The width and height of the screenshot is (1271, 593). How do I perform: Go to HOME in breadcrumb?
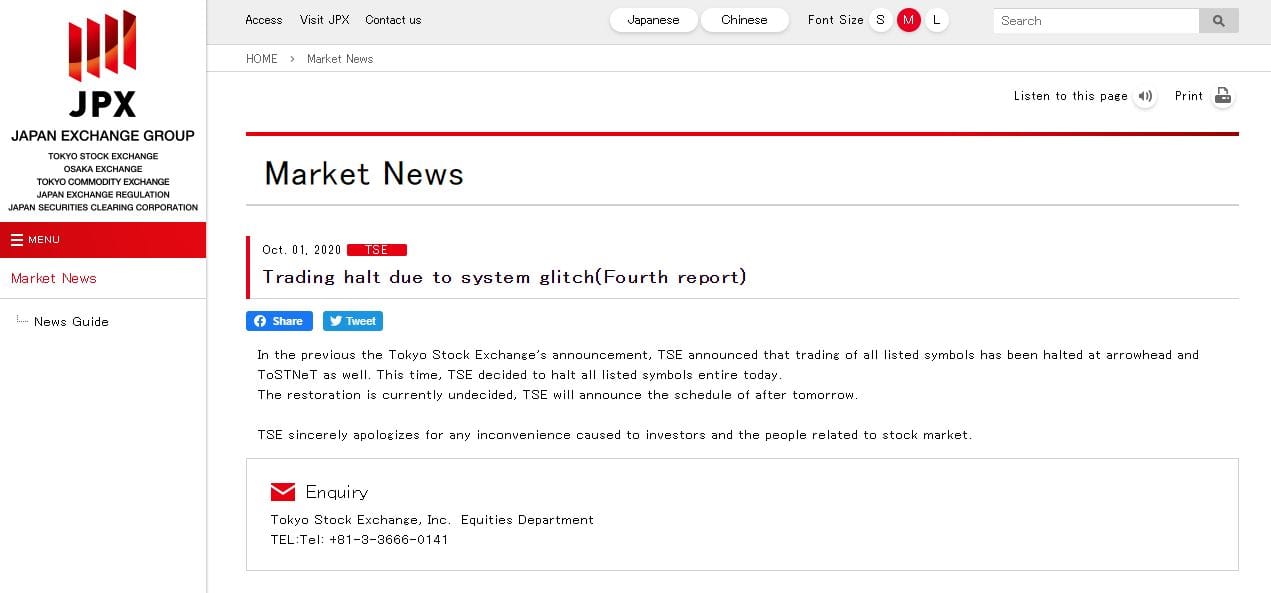262,59
